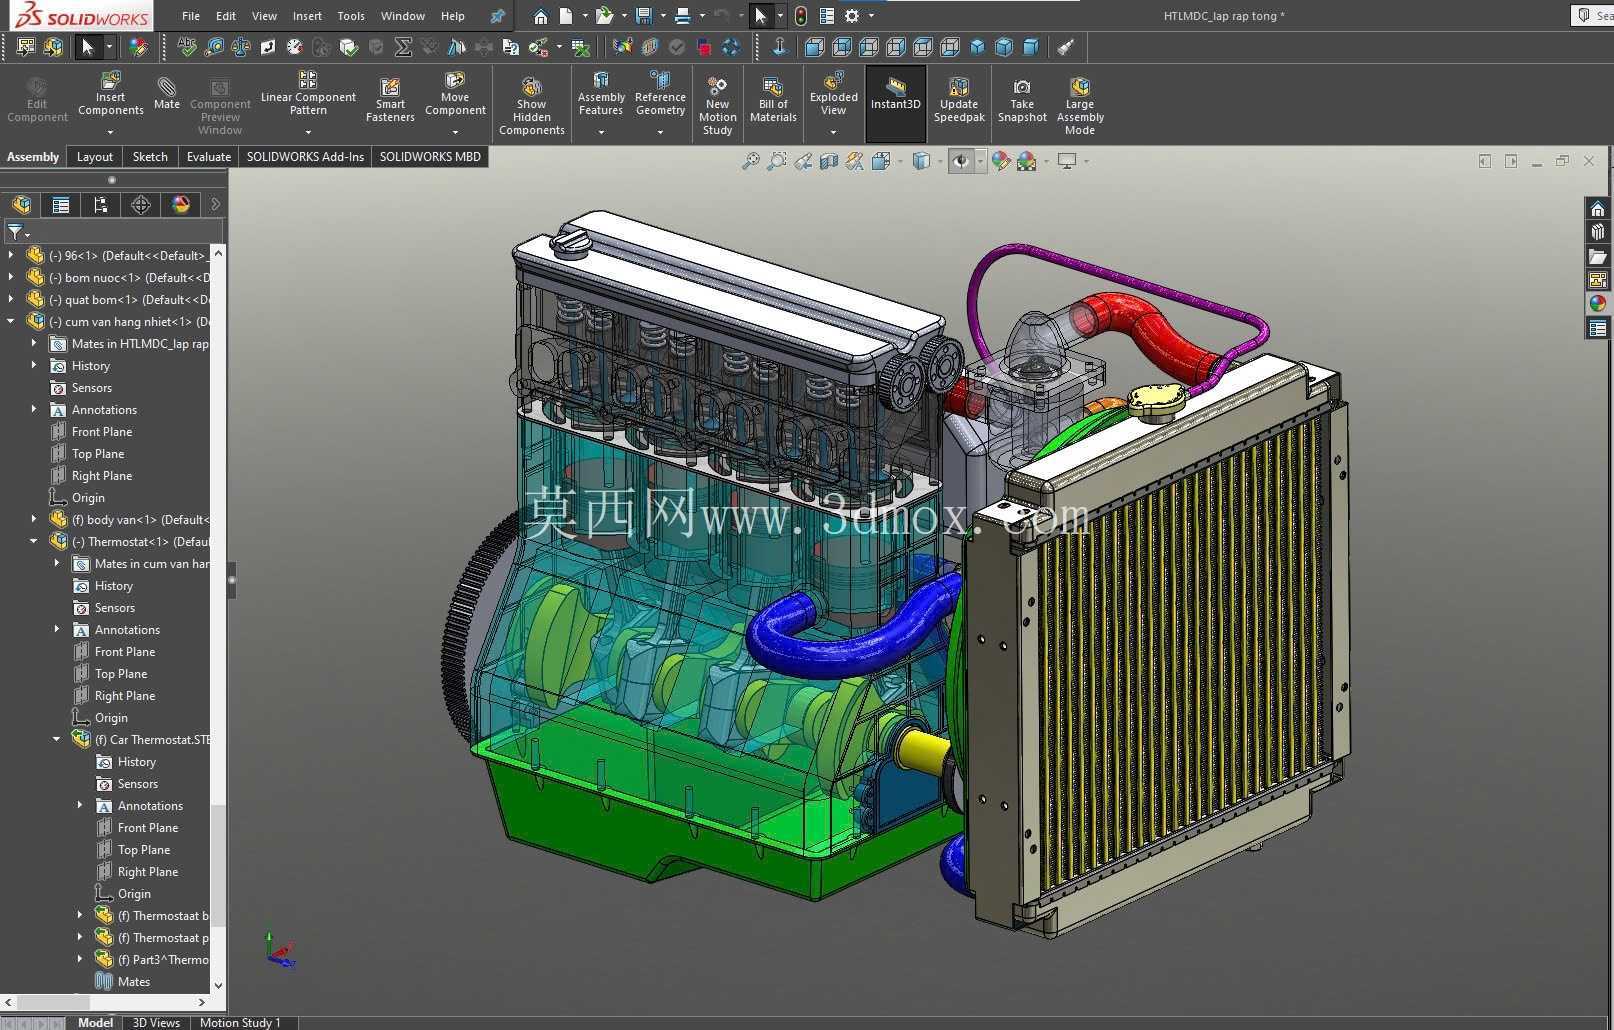Click panel collapse arrow next to tree tabs
The image size is (1614, 1030).
pyautogui.click(x=215, y=205)
